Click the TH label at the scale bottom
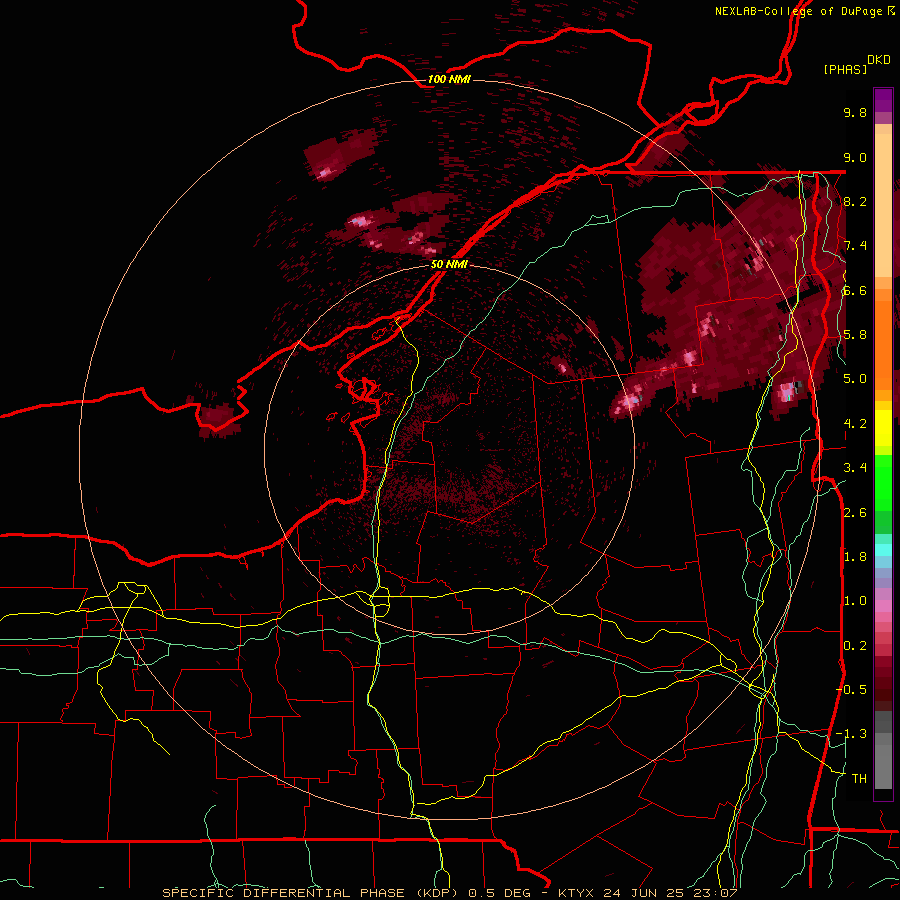Viewport: 900px width, 900px height. (859, 779)
